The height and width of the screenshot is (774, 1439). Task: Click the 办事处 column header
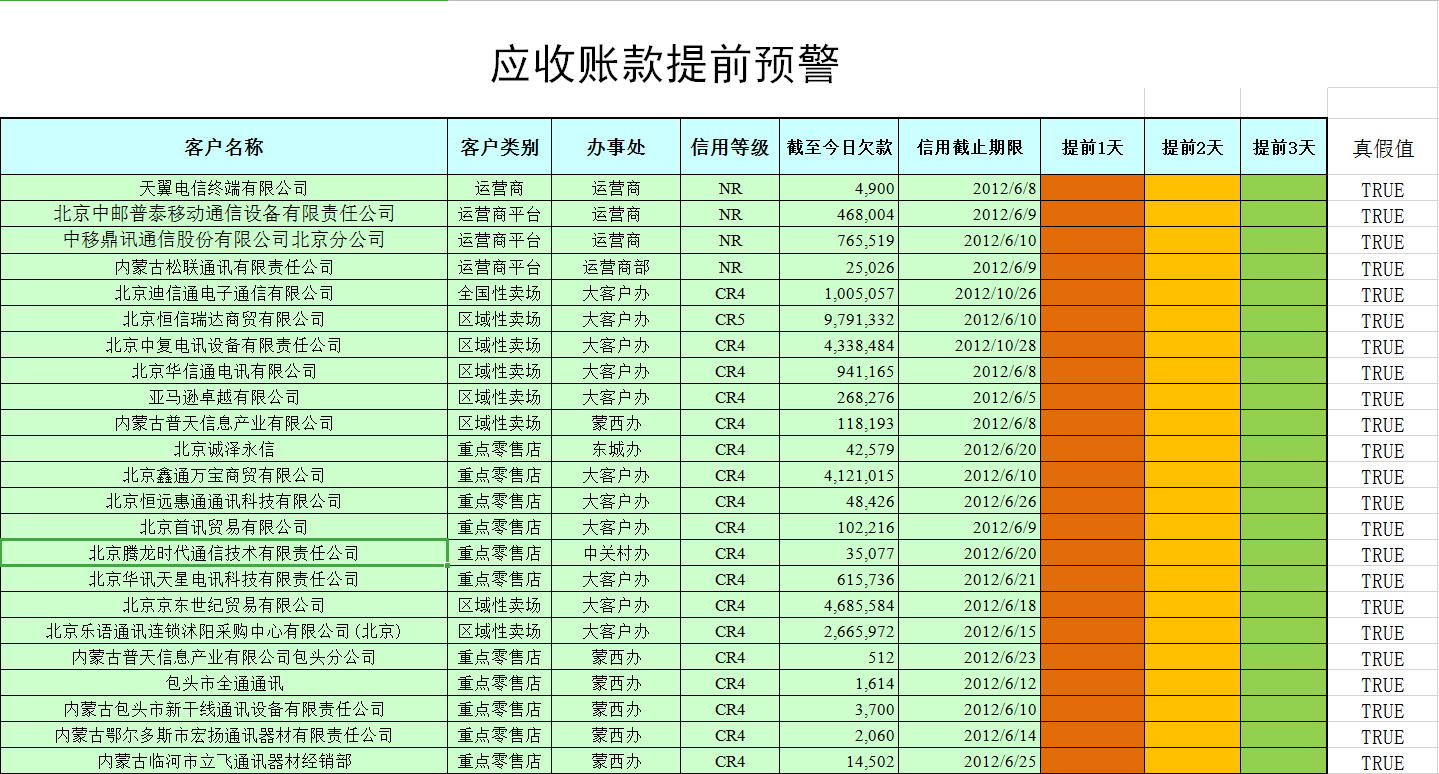tap(616, 146)
